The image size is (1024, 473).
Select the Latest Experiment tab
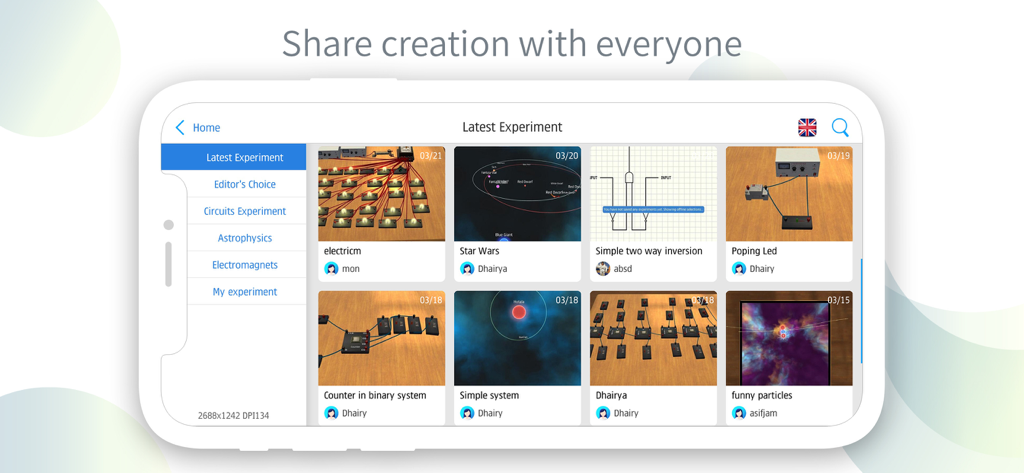pyautogui.click(x=234, y=157)
